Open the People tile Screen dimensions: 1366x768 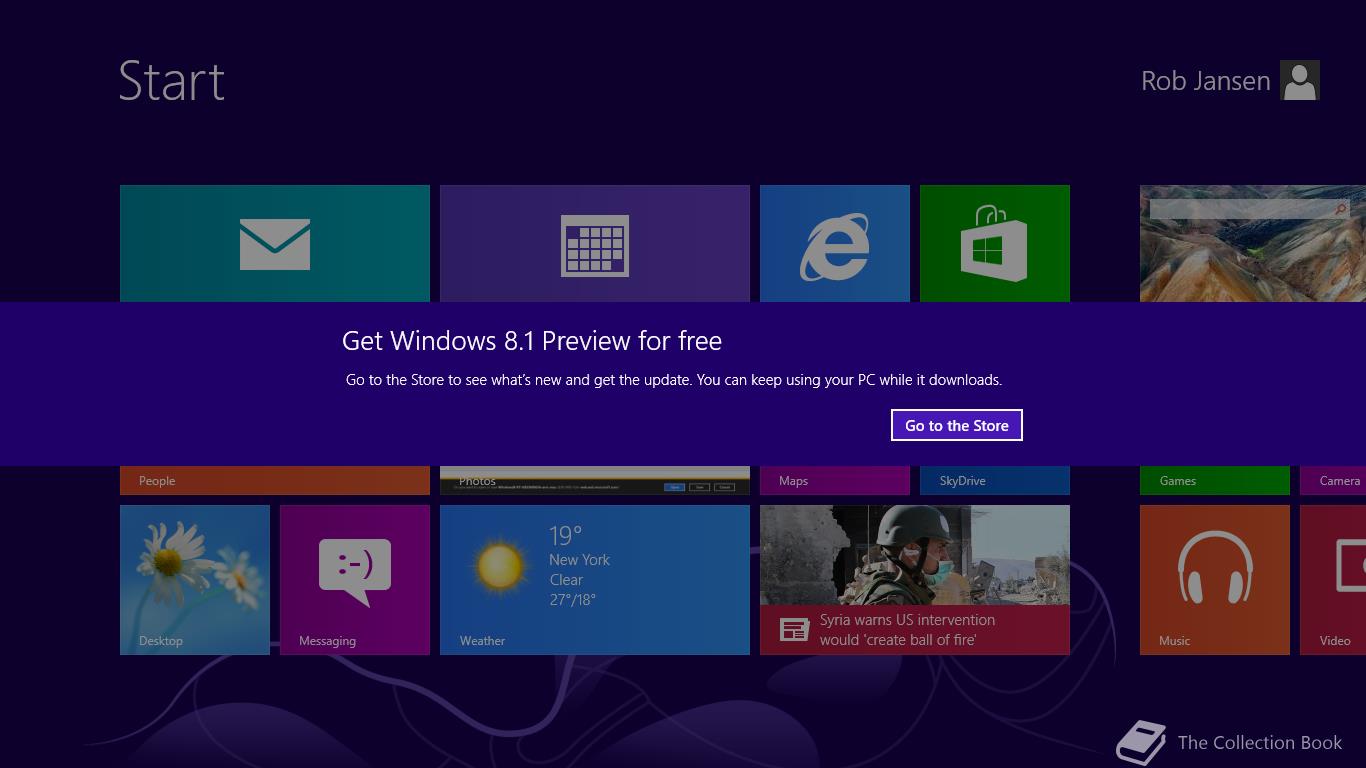pos(275,480)
